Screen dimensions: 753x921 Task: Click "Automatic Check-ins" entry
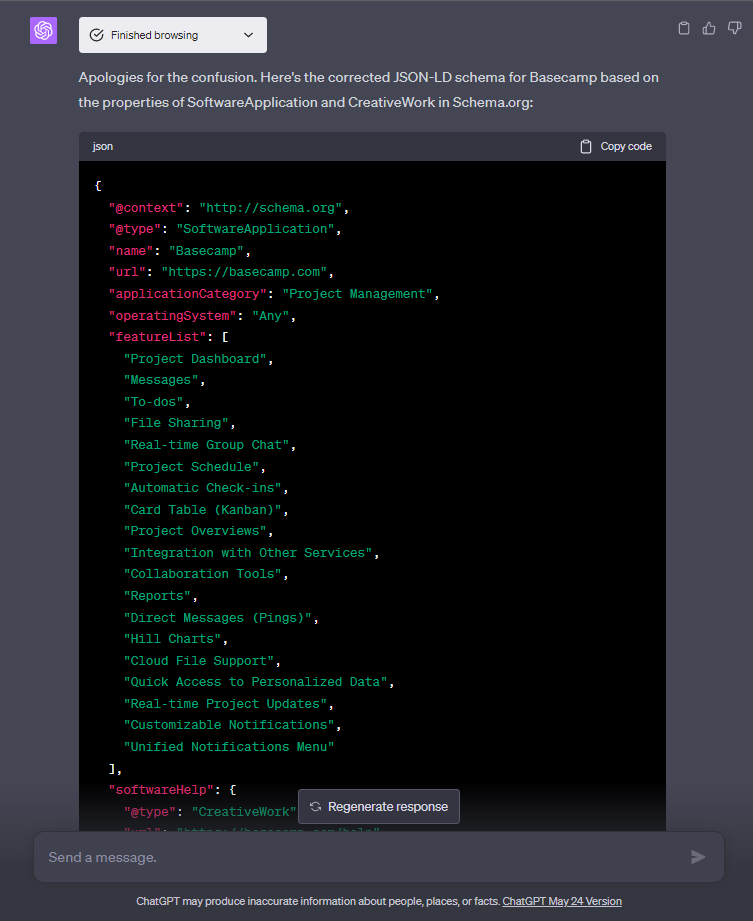tap(203, 488)
